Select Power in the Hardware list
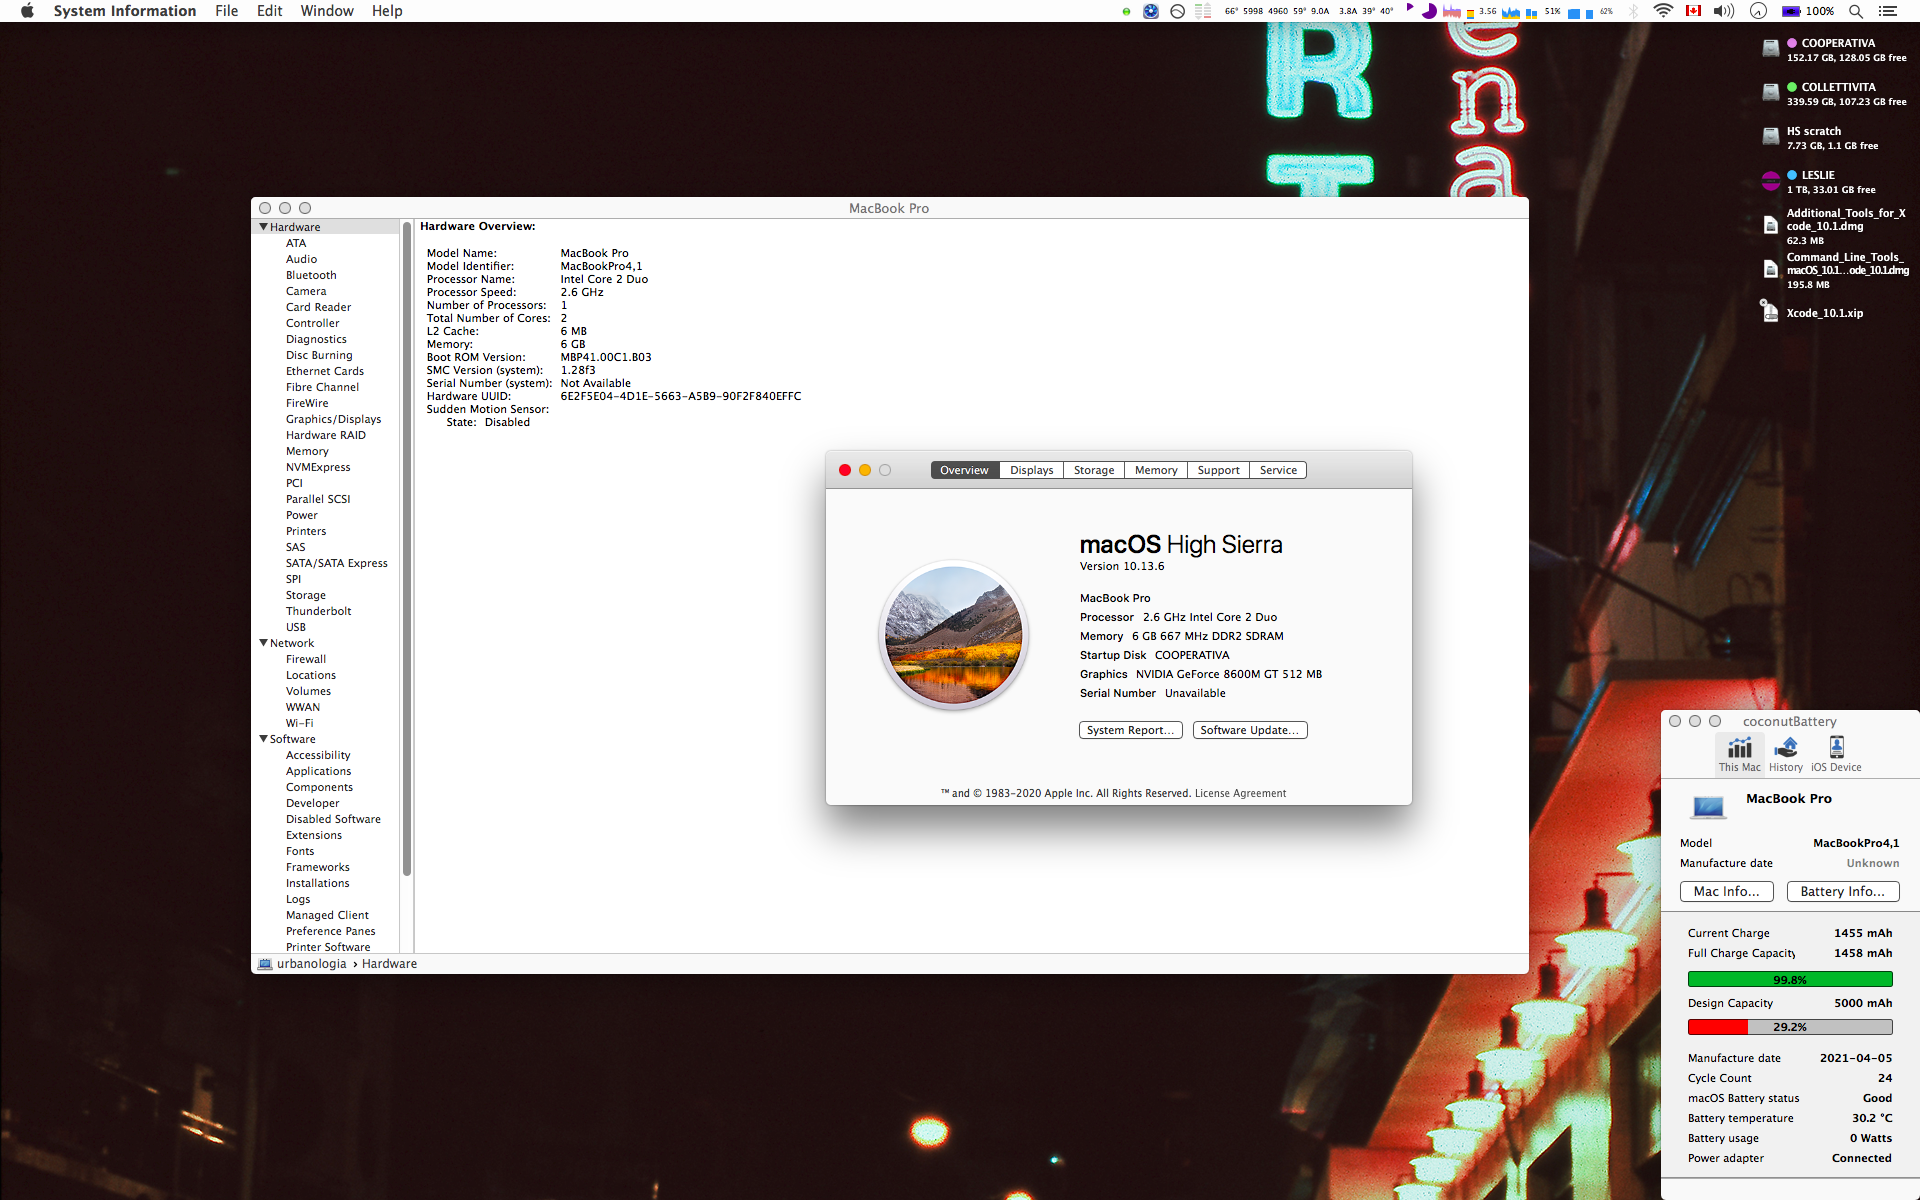The width and height of the screenshot is (1920, 1200). 301,515
